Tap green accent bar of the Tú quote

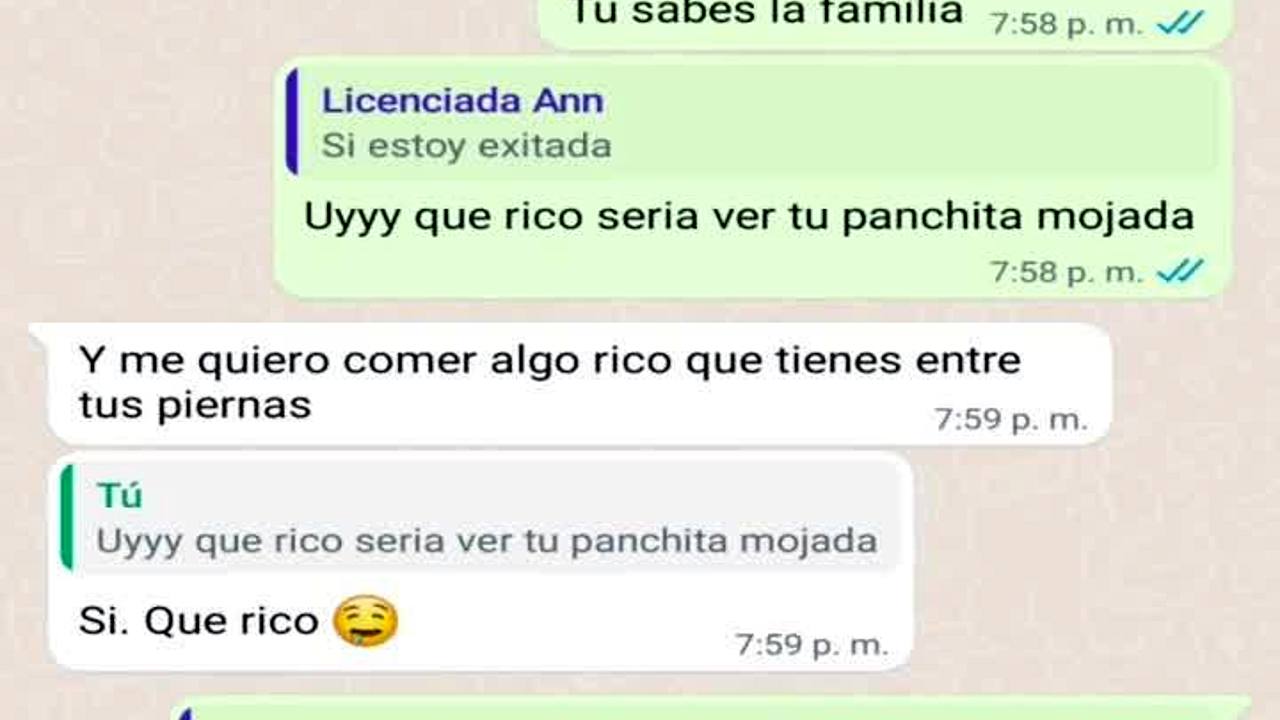[67, 517]
